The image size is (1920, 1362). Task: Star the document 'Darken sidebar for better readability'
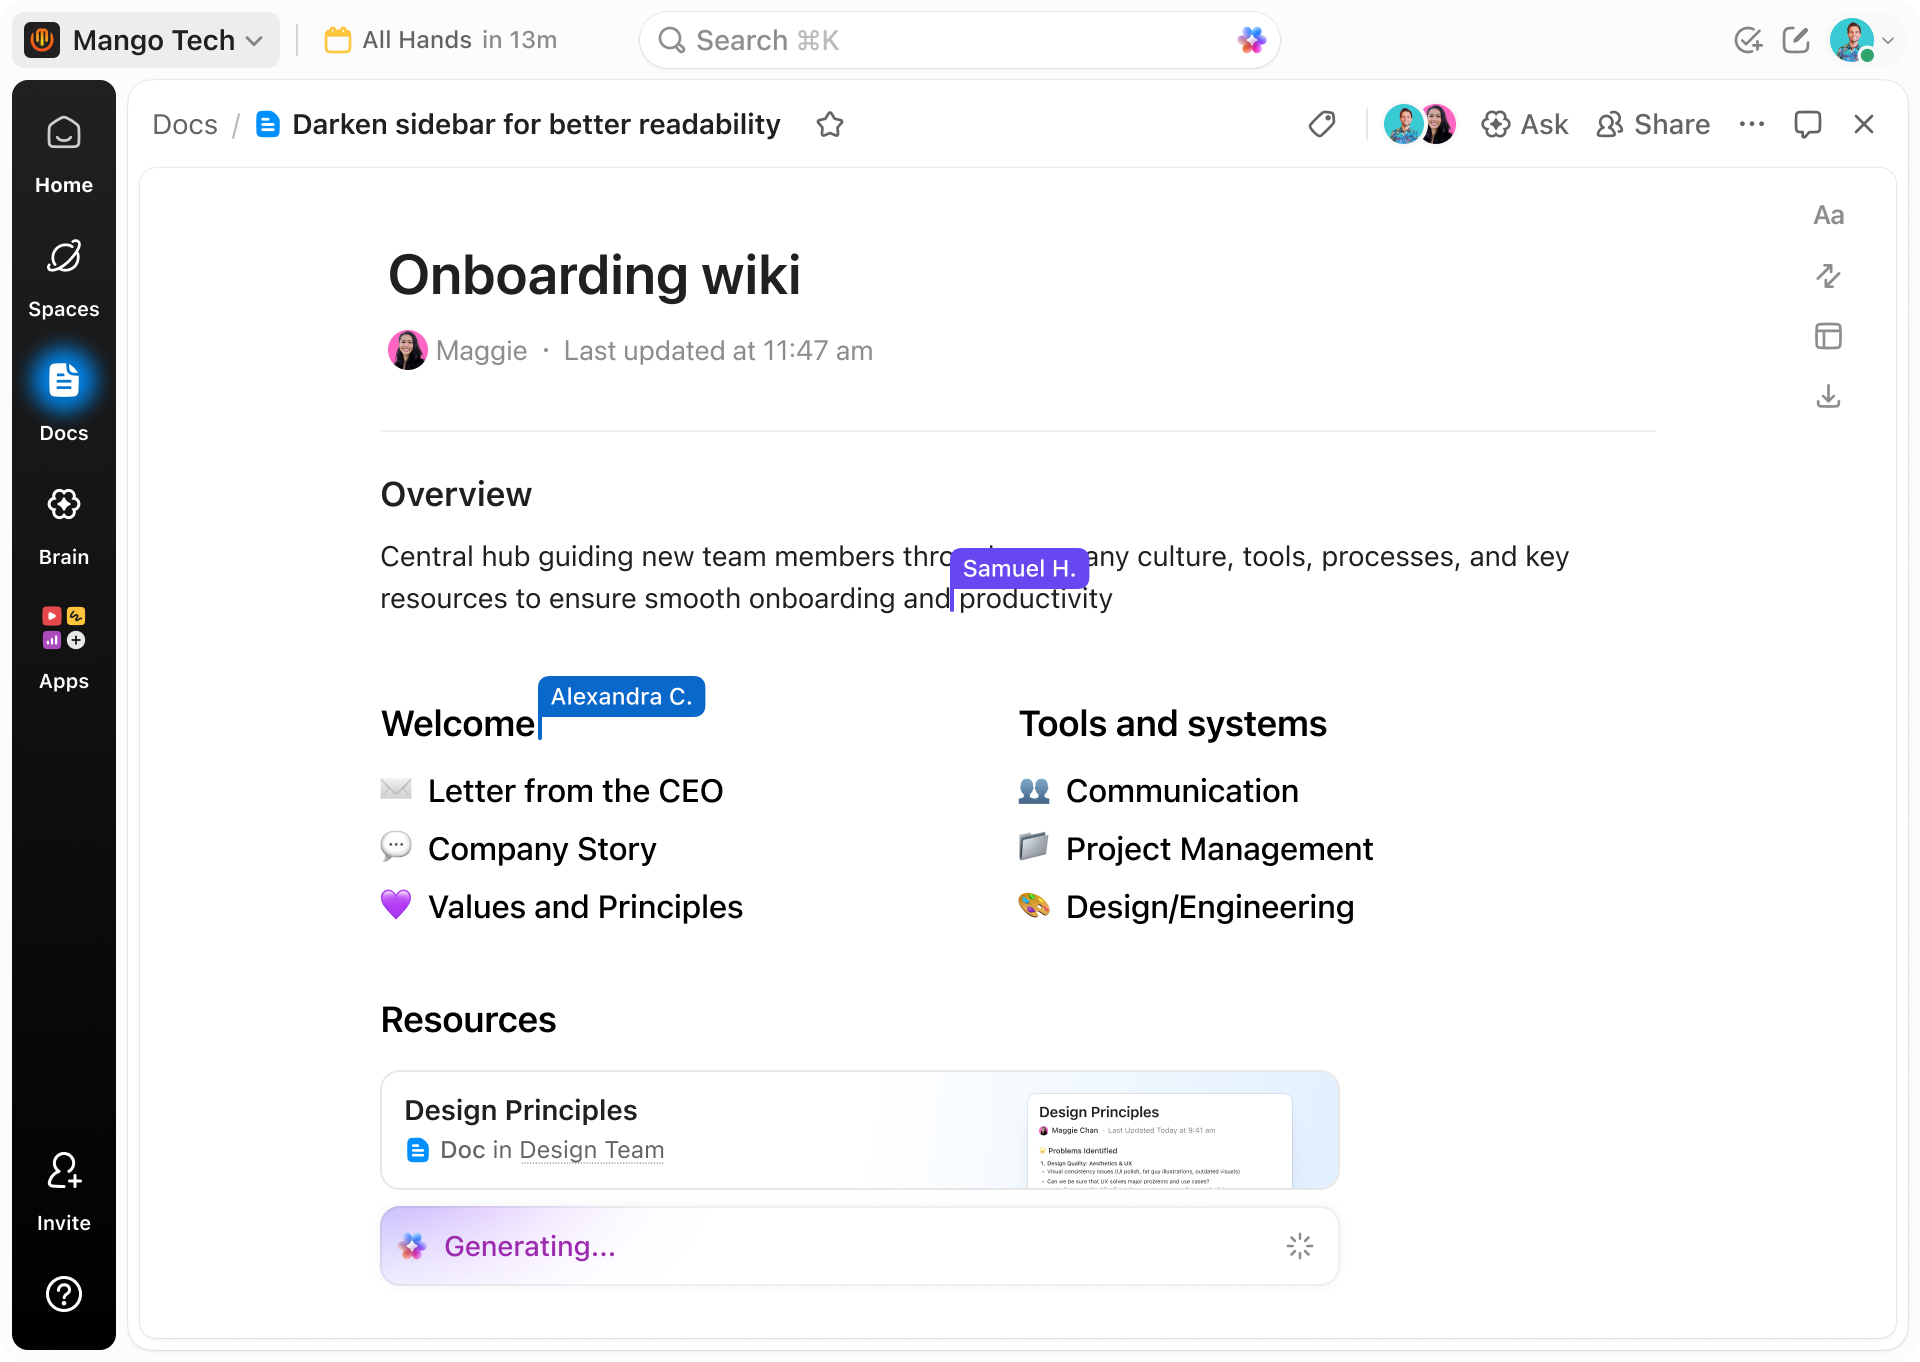830,124
